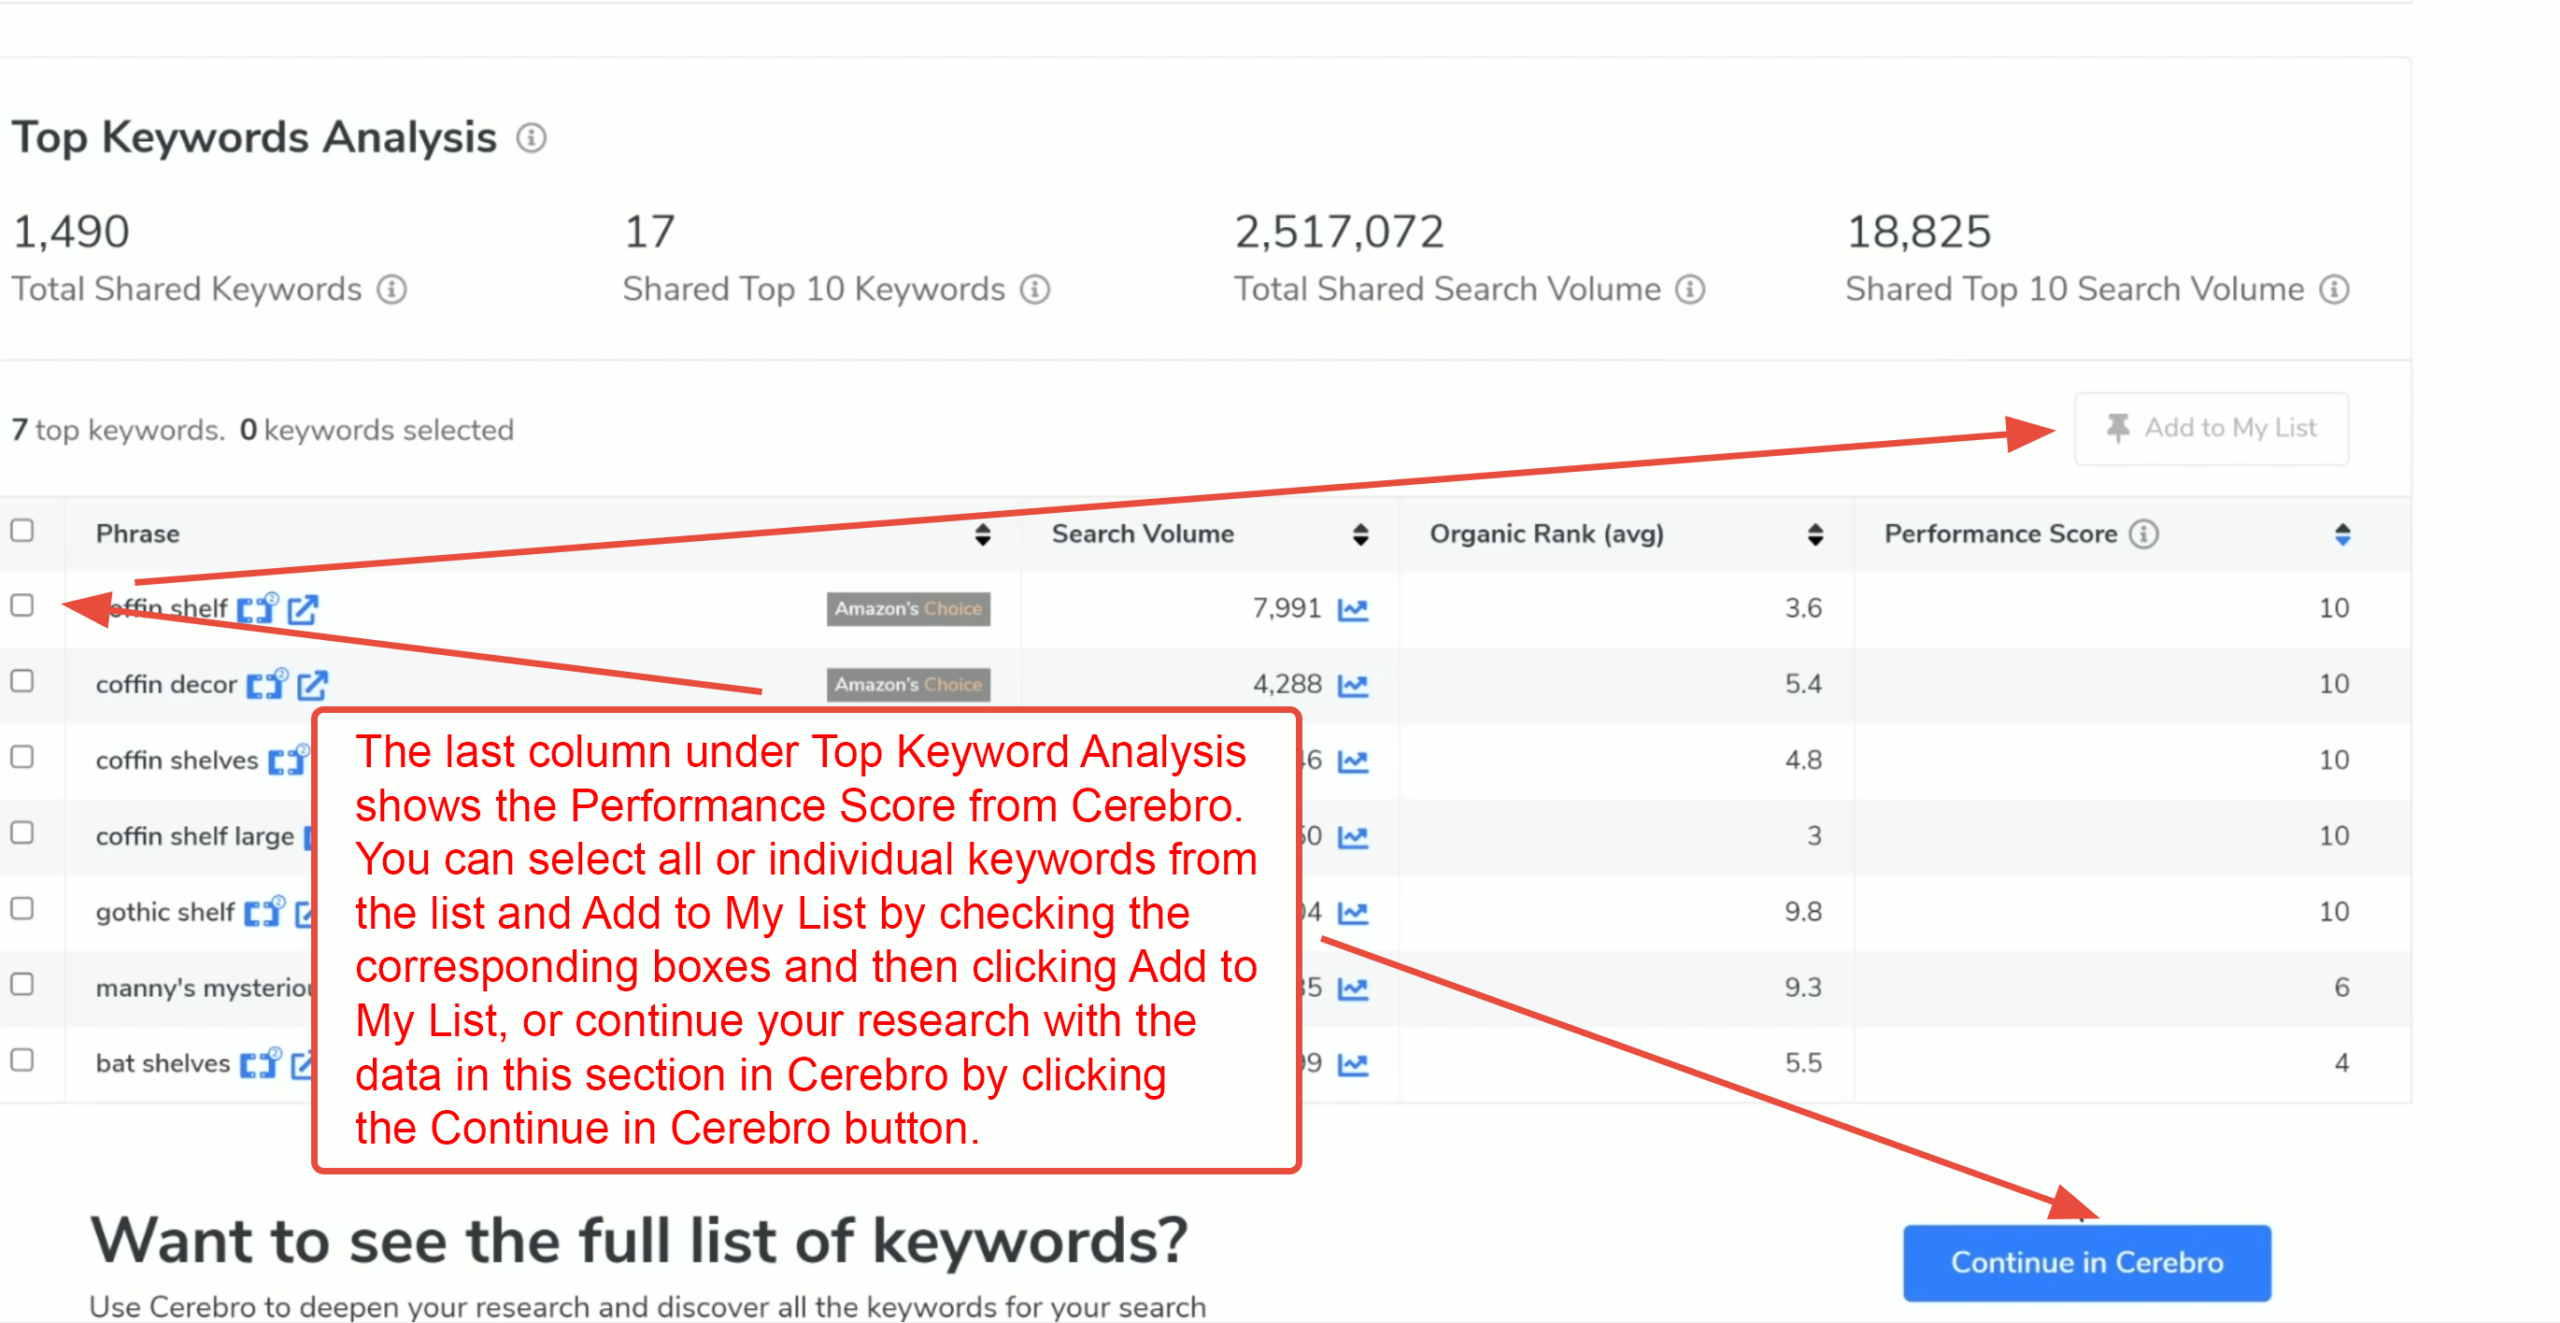Sort by Organic Rank (avg) arrows
2560x1323 pixels.
click(x=1815, y=534)
